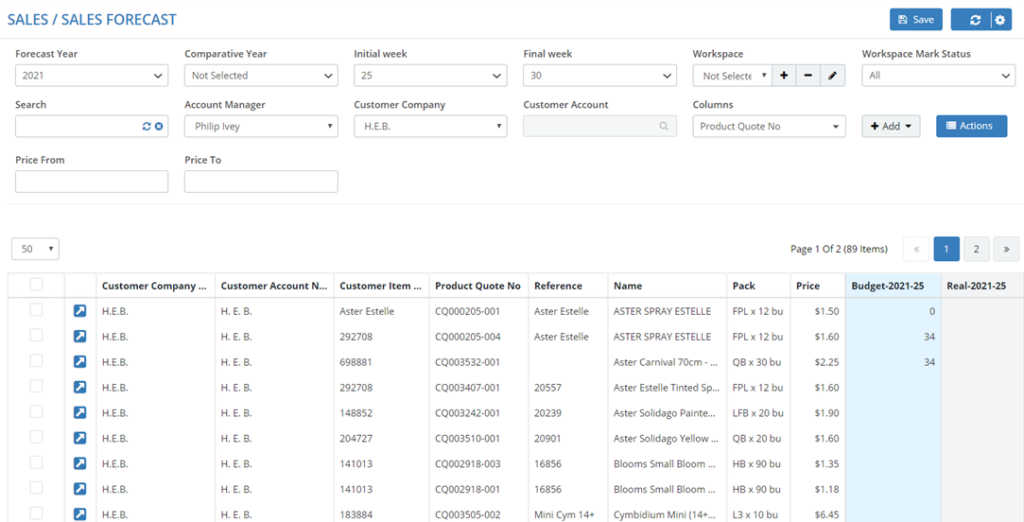Viewport: 1024px width, 522px height.
Task: Go to page 2 of results
Action: (x=976, y=249)
